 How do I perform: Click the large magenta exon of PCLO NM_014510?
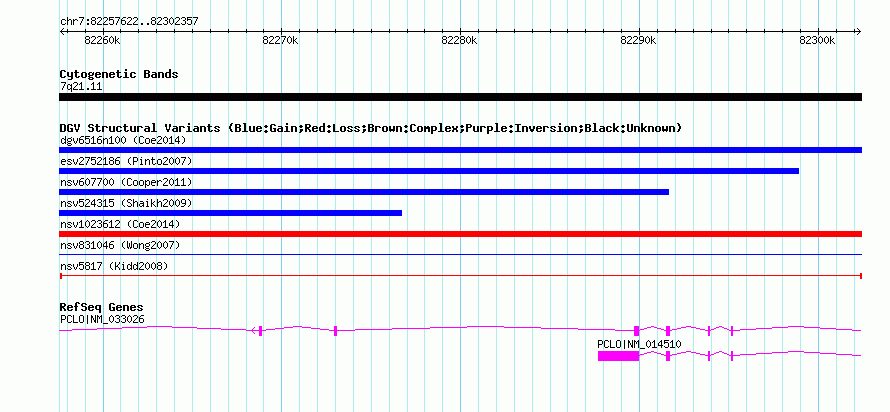point(619,356)
